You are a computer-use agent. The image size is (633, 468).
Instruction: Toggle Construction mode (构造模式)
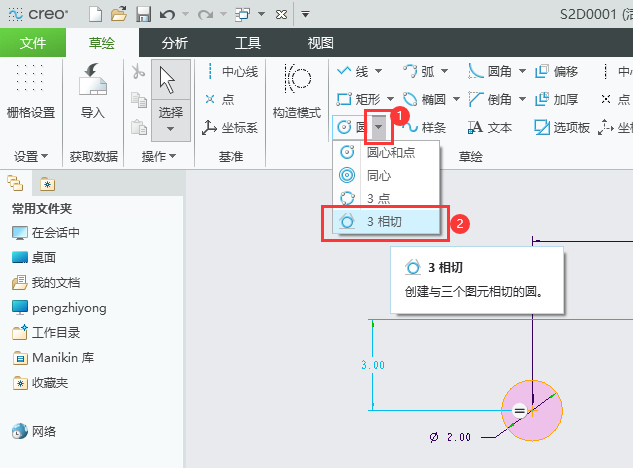click(x=297, y=91)
